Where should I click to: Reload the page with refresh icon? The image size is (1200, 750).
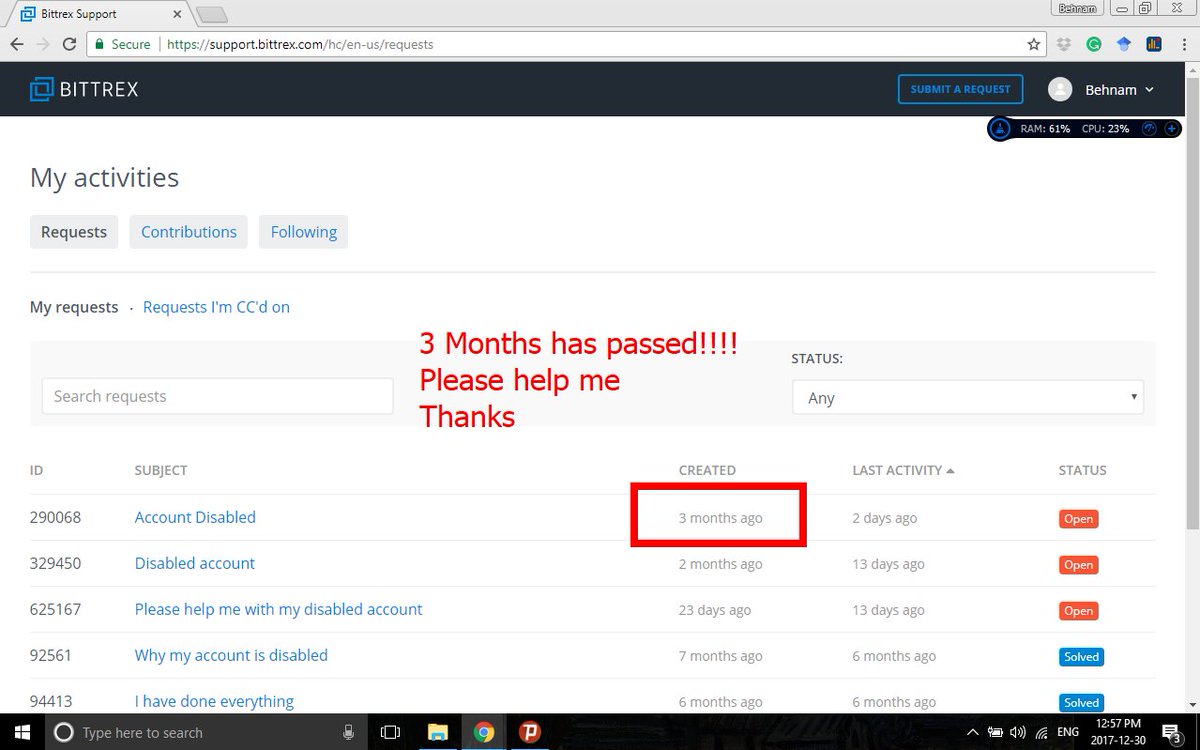[69, 44]
